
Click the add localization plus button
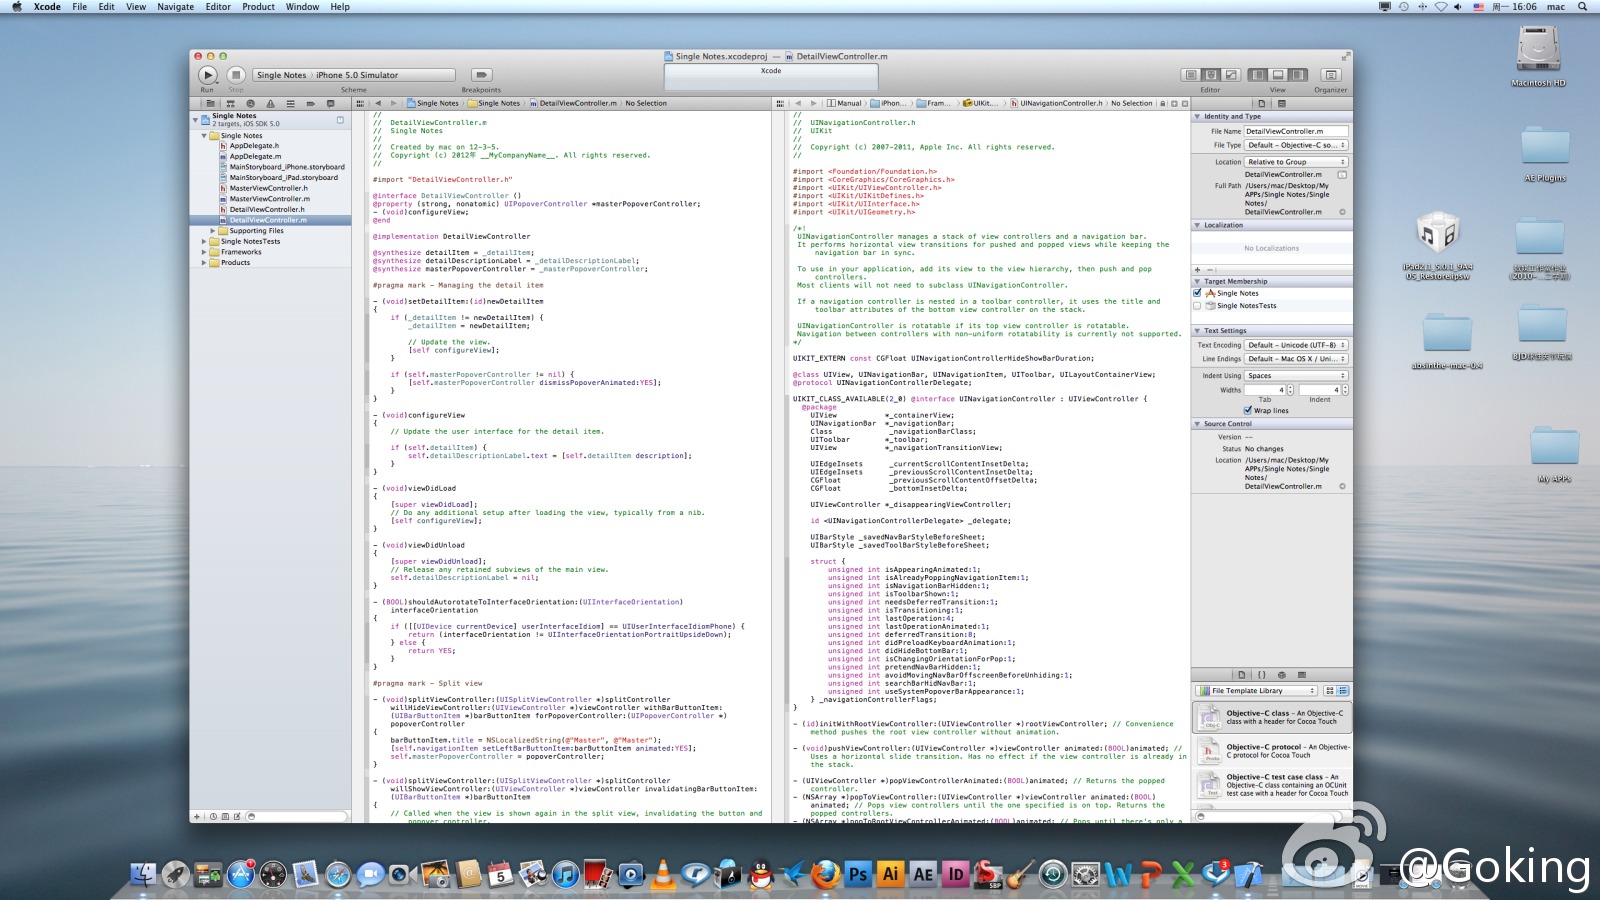[1198, 270]
